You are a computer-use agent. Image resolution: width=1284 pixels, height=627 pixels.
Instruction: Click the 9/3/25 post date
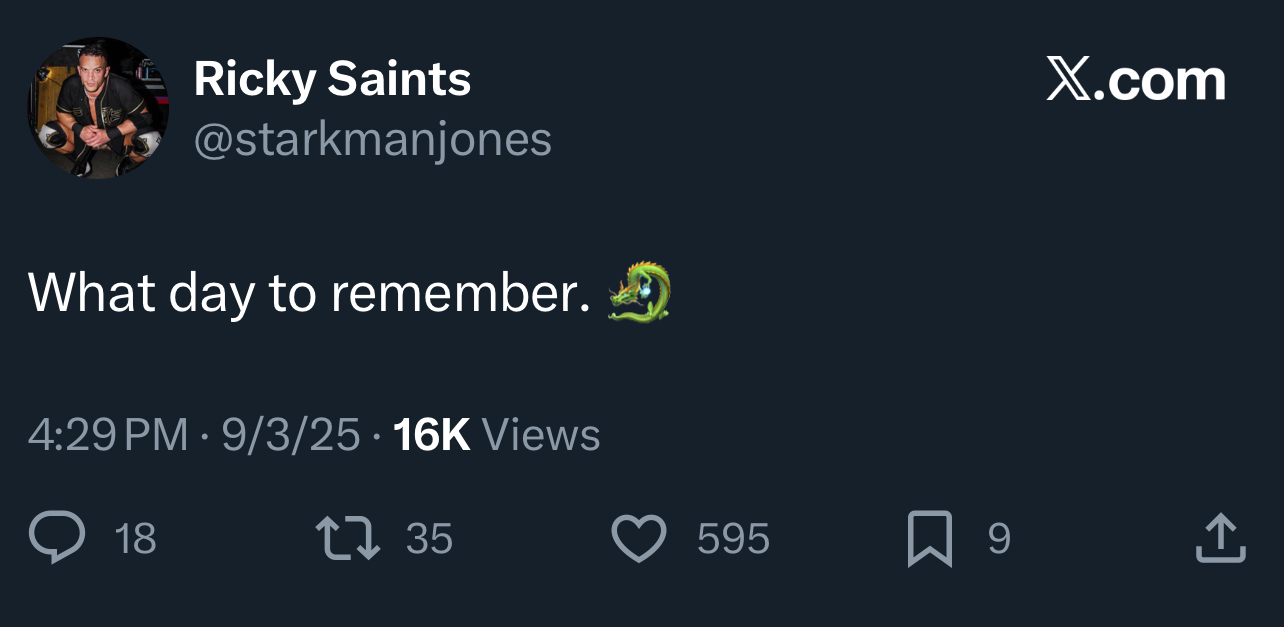[x=290, y=435]
